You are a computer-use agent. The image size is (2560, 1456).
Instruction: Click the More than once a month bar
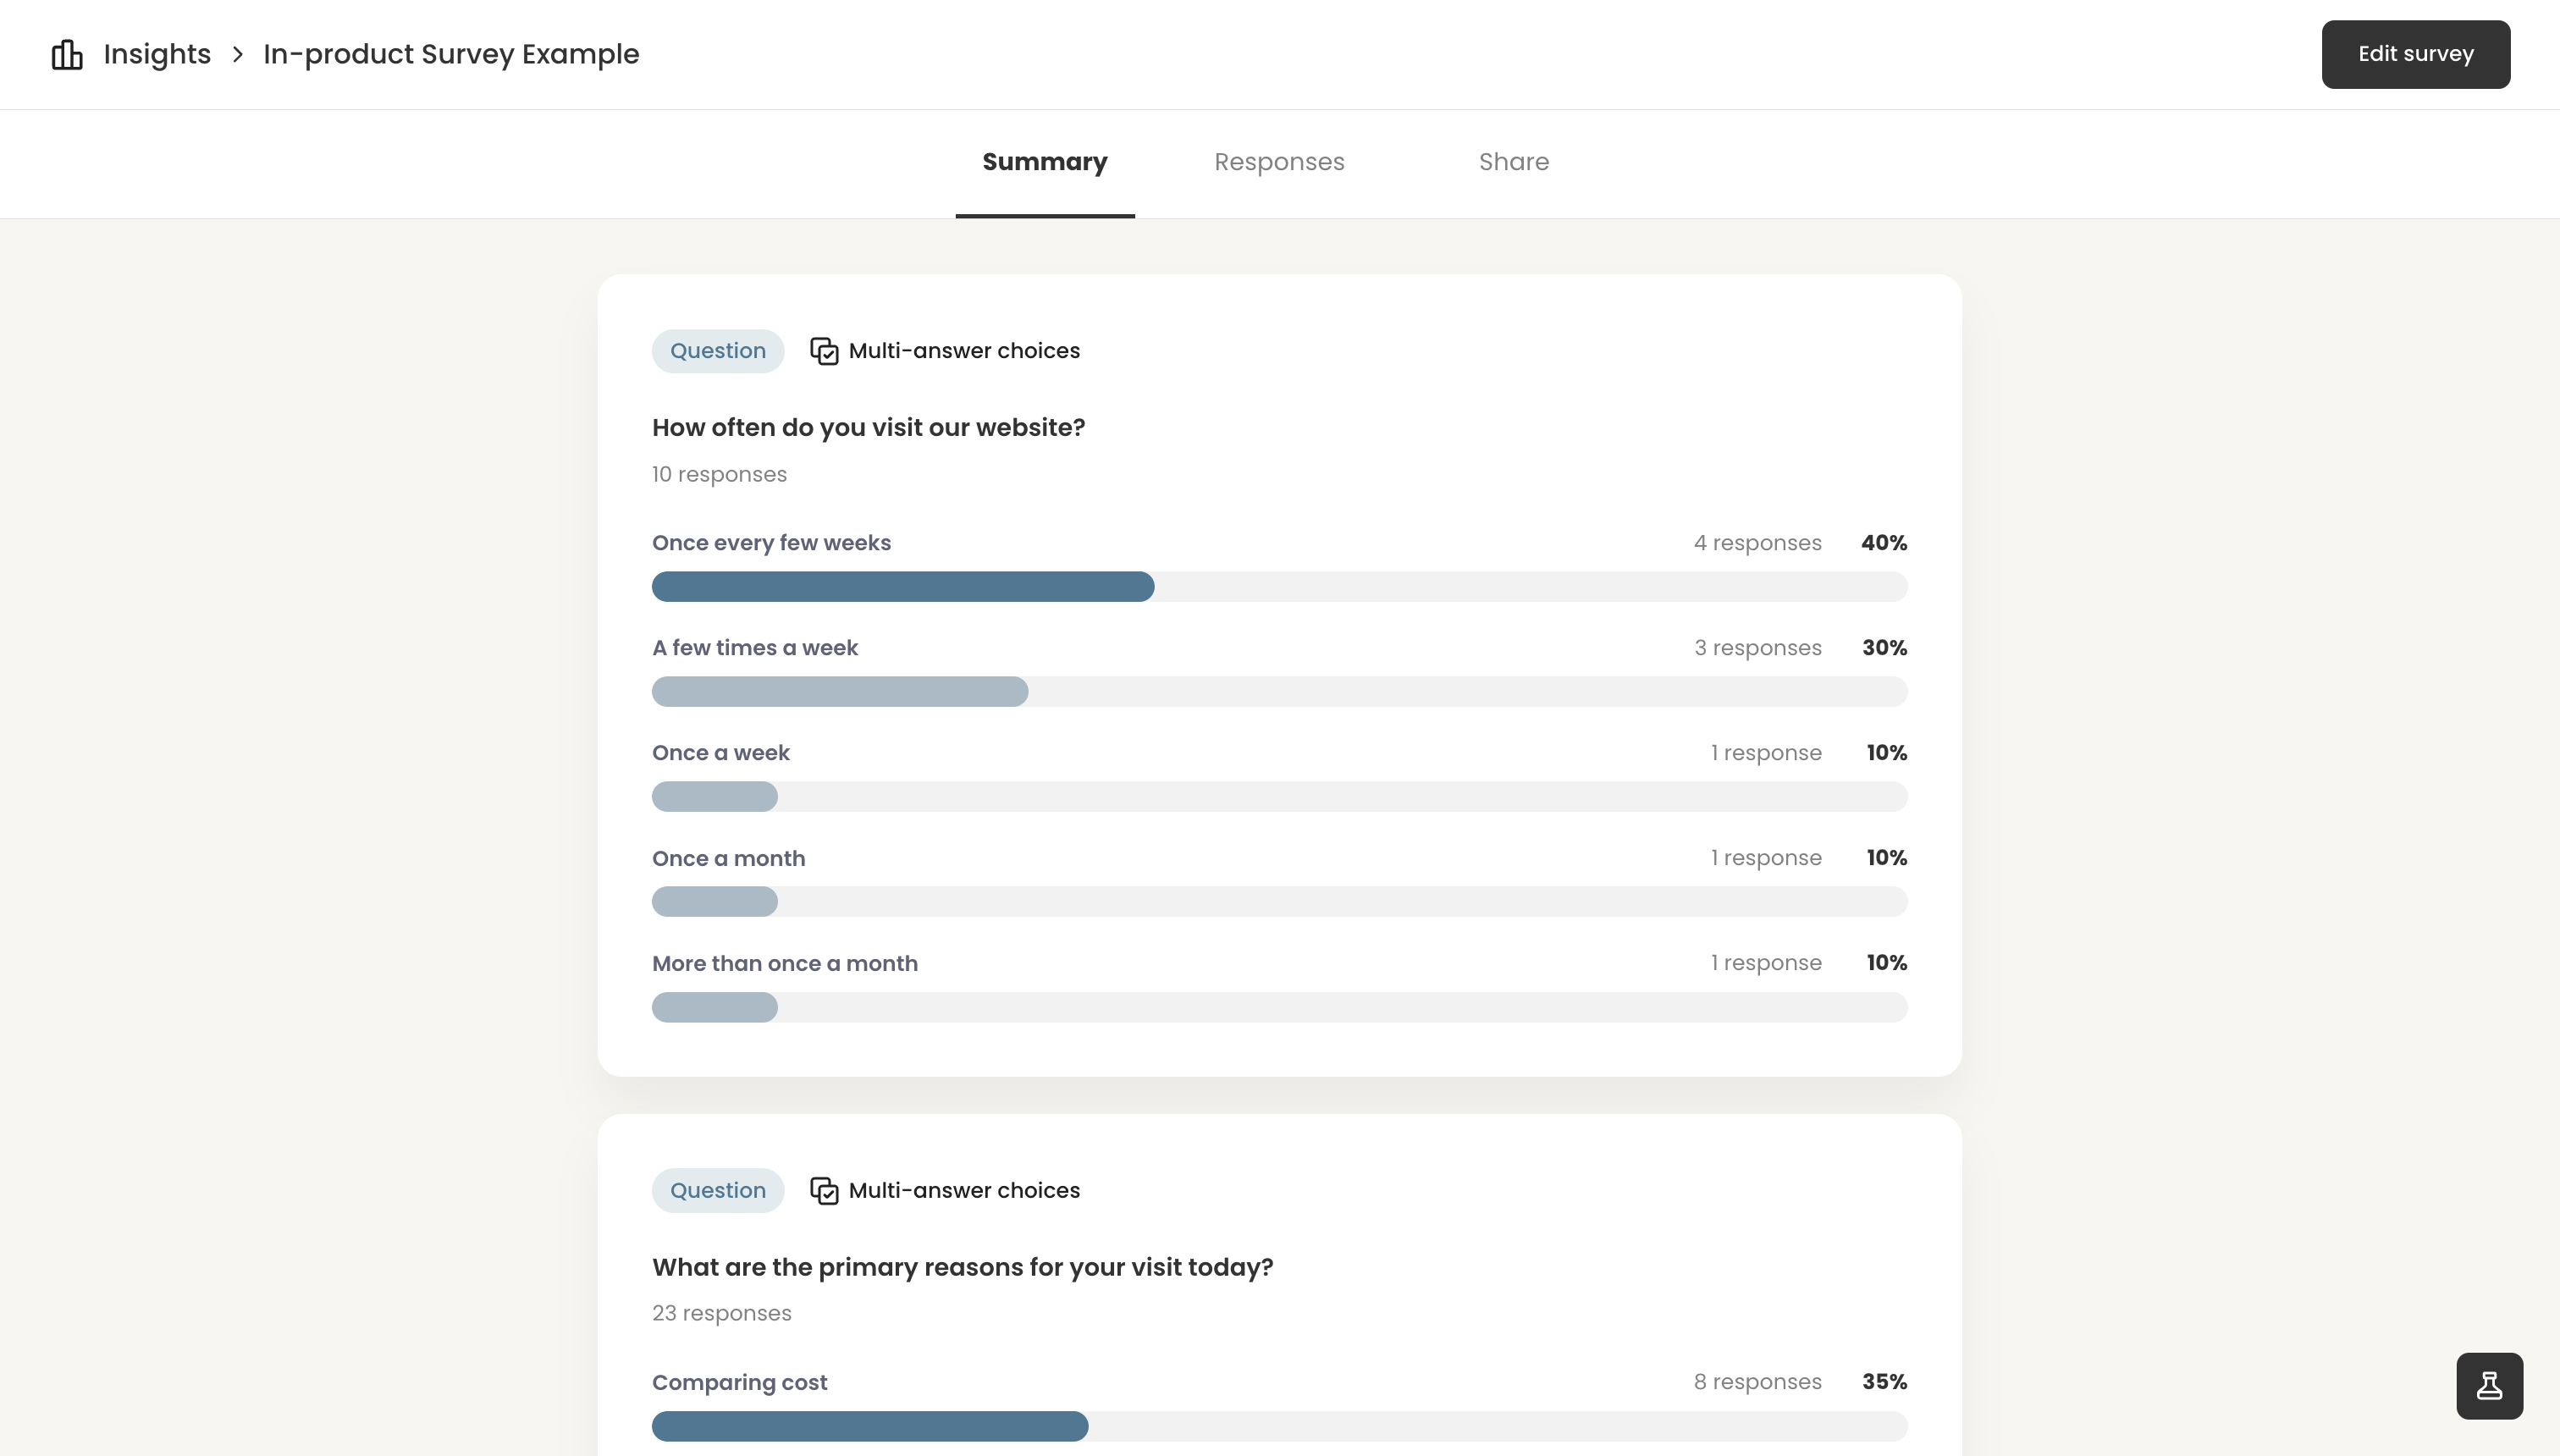pos(1279,1006)
